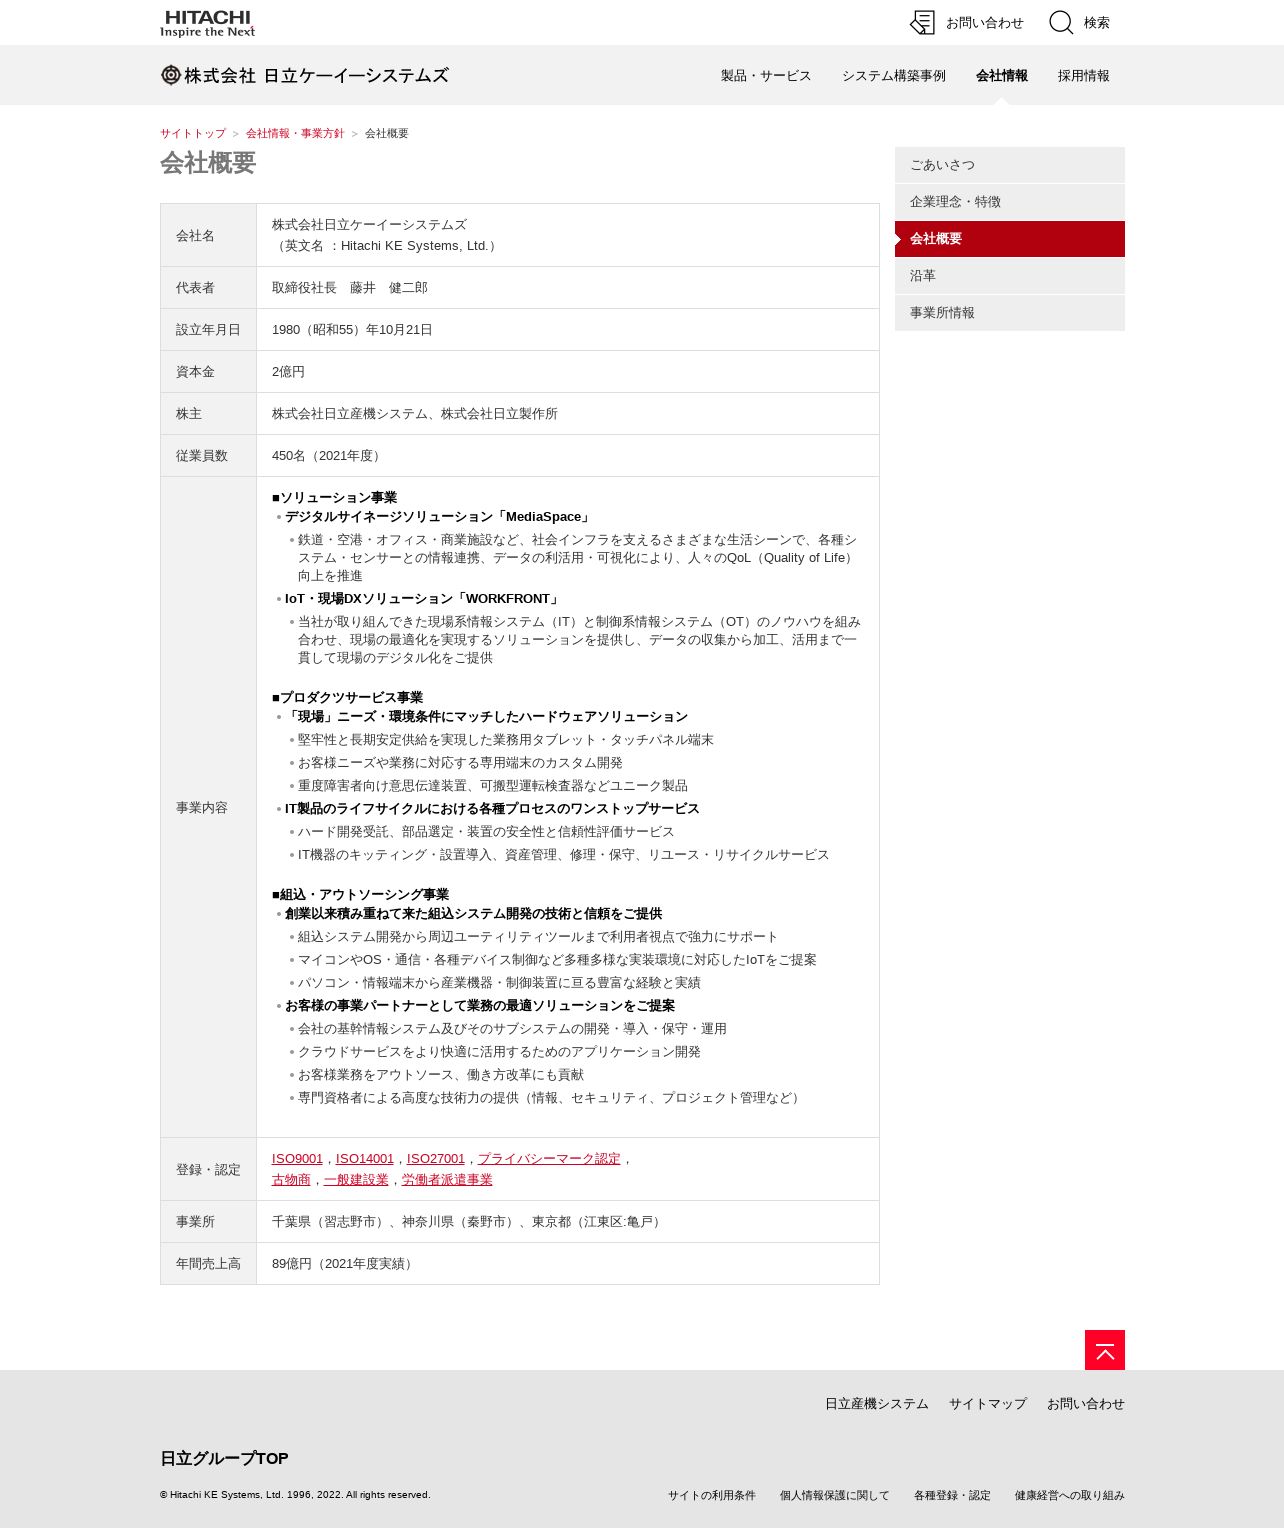
Task: Click the 株式会社 日立ケーイーシステムズ site title
Action: 316,76
